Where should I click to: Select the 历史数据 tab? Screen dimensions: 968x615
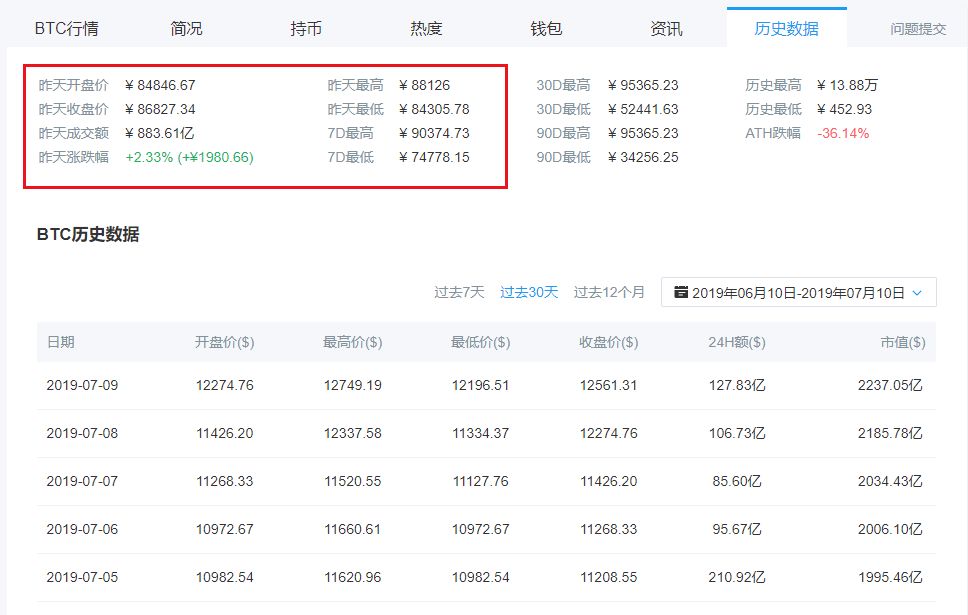coord(786,28)
